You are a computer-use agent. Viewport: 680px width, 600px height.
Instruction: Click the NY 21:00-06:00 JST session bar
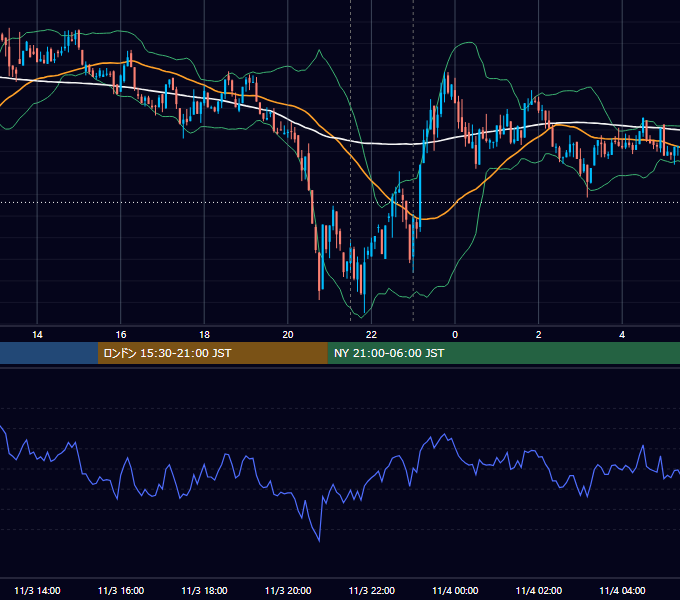click(503, 353)
